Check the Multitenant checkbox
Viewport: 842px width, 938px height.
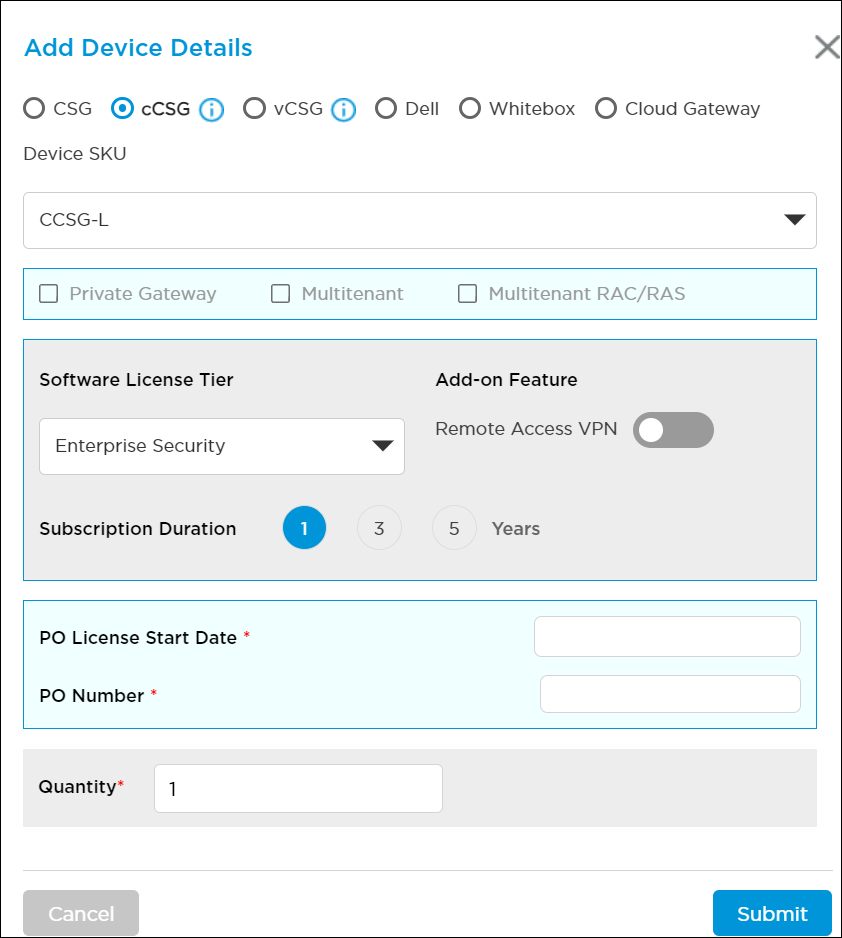tap(281, 294)
